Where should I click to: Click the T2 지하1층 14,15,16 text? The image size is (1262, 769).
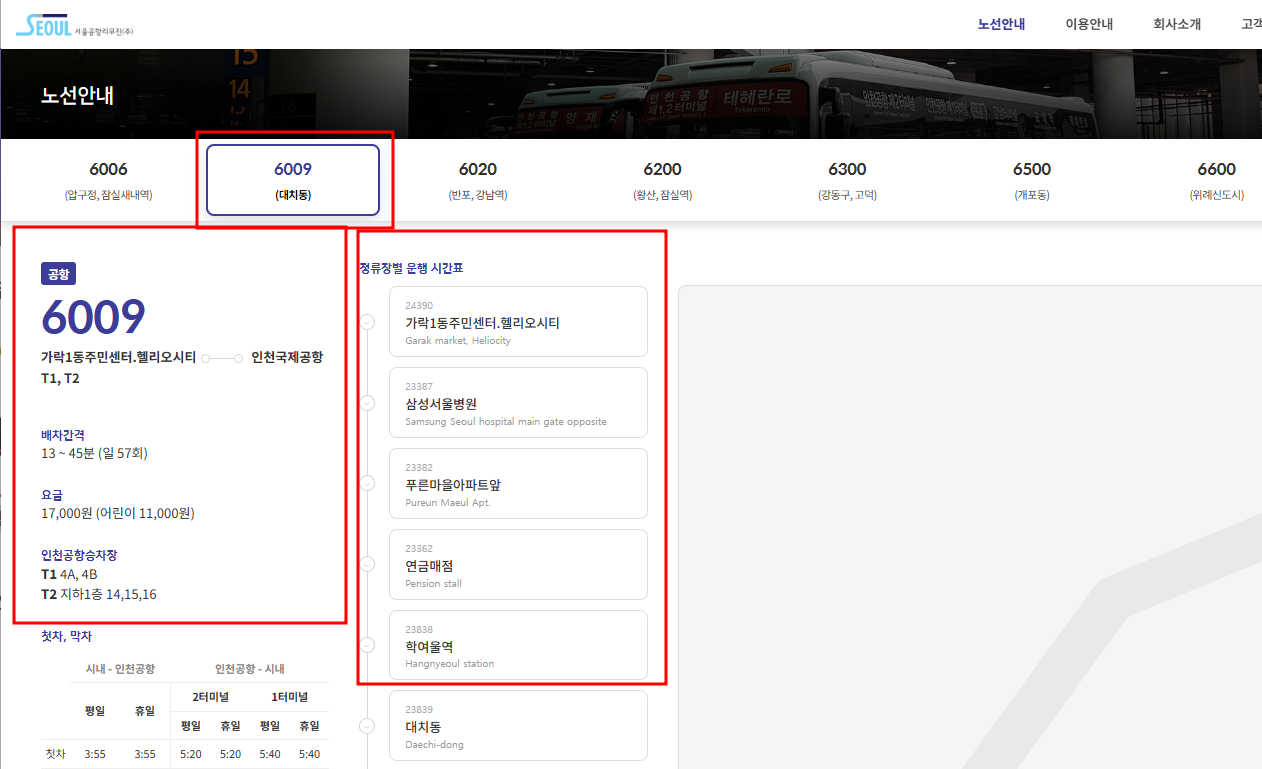click(x=99, y=595)
